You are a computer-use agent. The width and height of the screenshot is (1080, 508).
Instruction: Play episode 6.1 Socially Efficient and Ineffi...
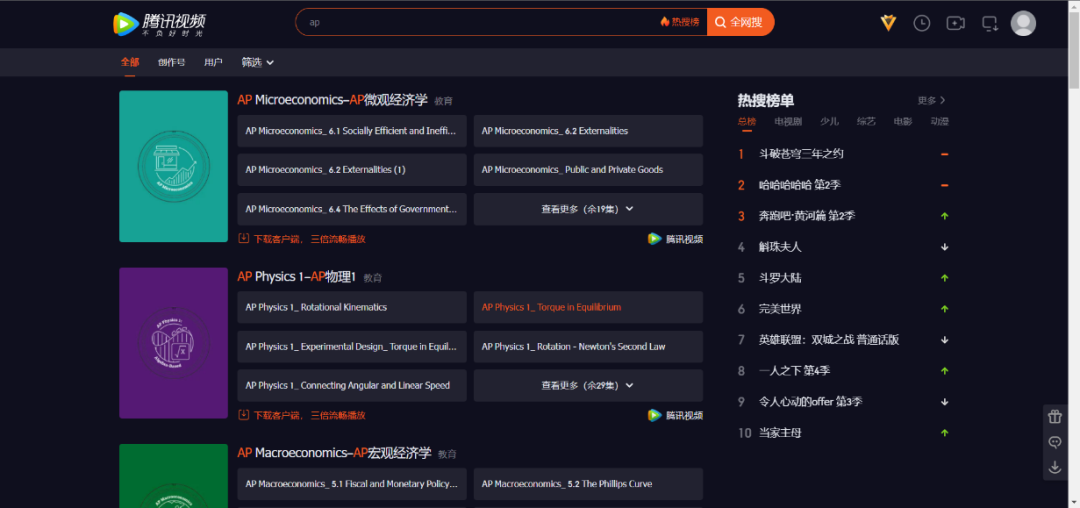[352, 131]
